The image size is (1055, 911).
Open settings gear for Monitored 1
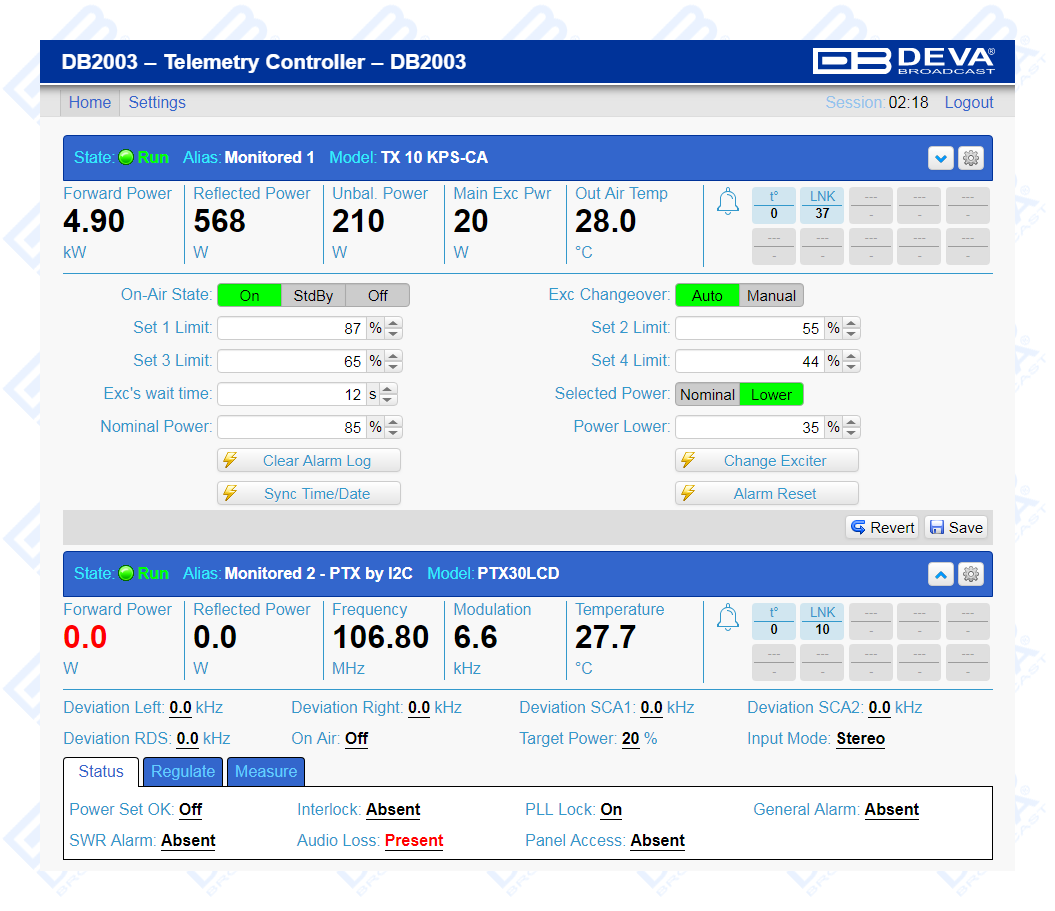coord(970,158)
